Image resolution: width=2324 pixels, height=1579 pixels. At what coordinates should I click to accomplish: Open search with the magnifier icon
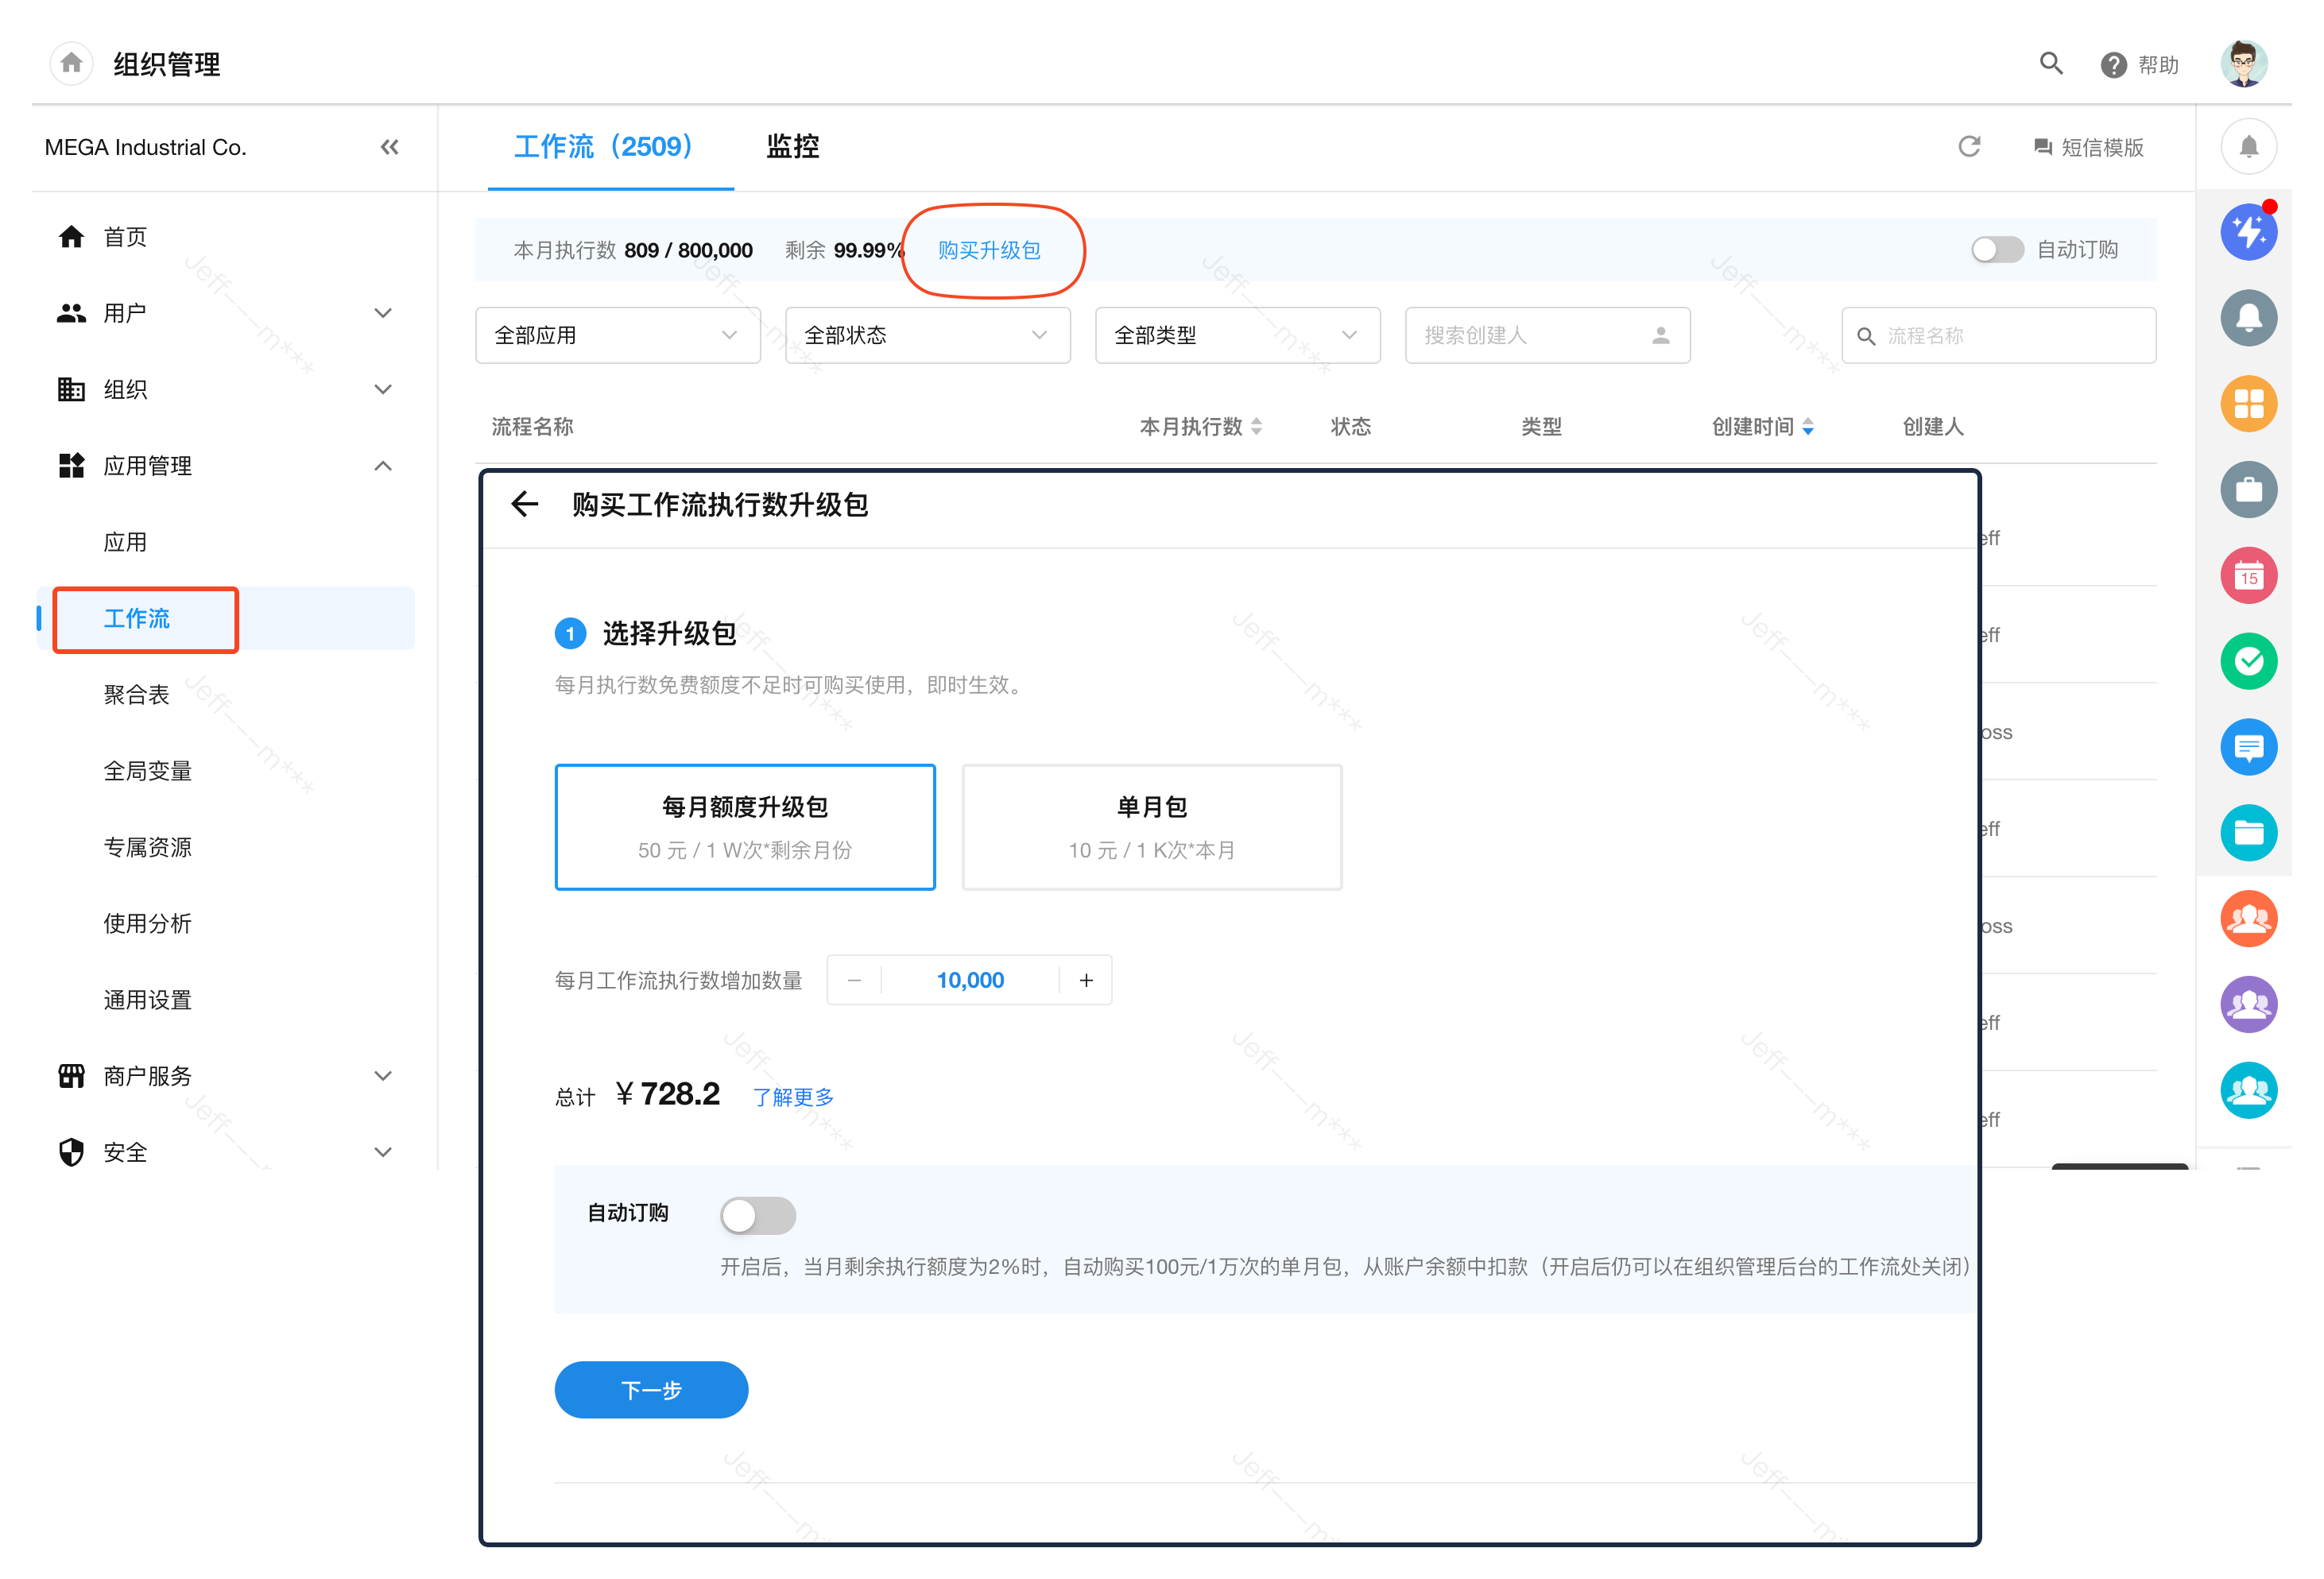click(2051, 64)
